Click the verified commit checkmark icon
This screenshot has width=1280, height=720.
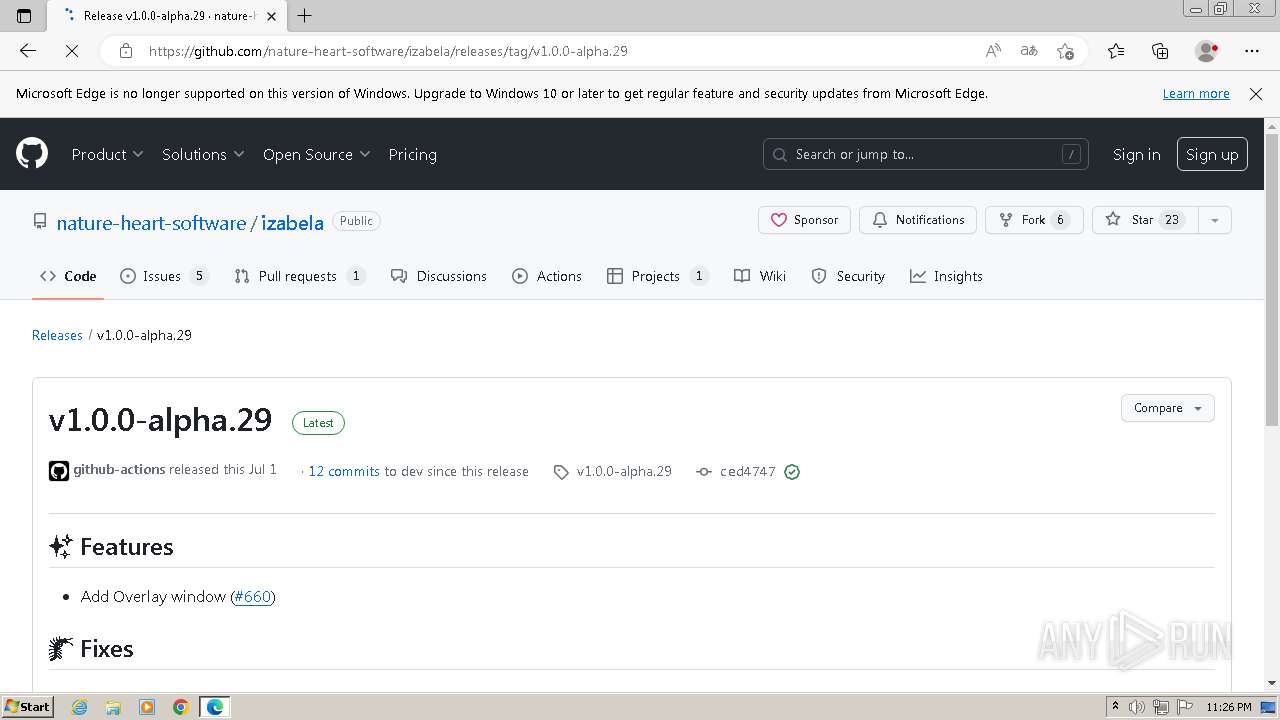pyautogui.click(x=792, y=472)
